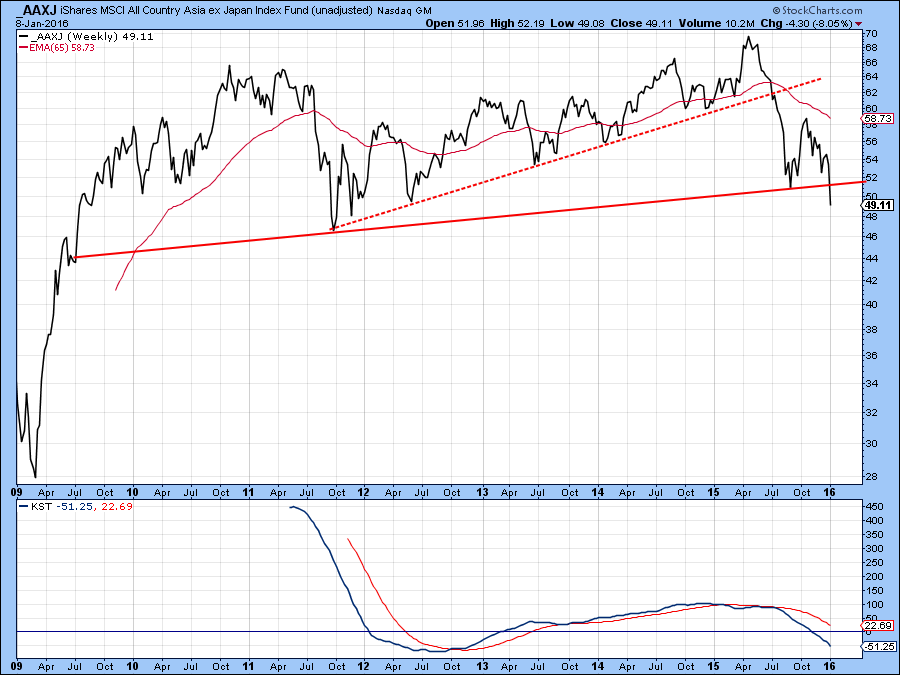Click the boxed 22.69 KST signal tag
Screen dimensions: 900x675
878,626
